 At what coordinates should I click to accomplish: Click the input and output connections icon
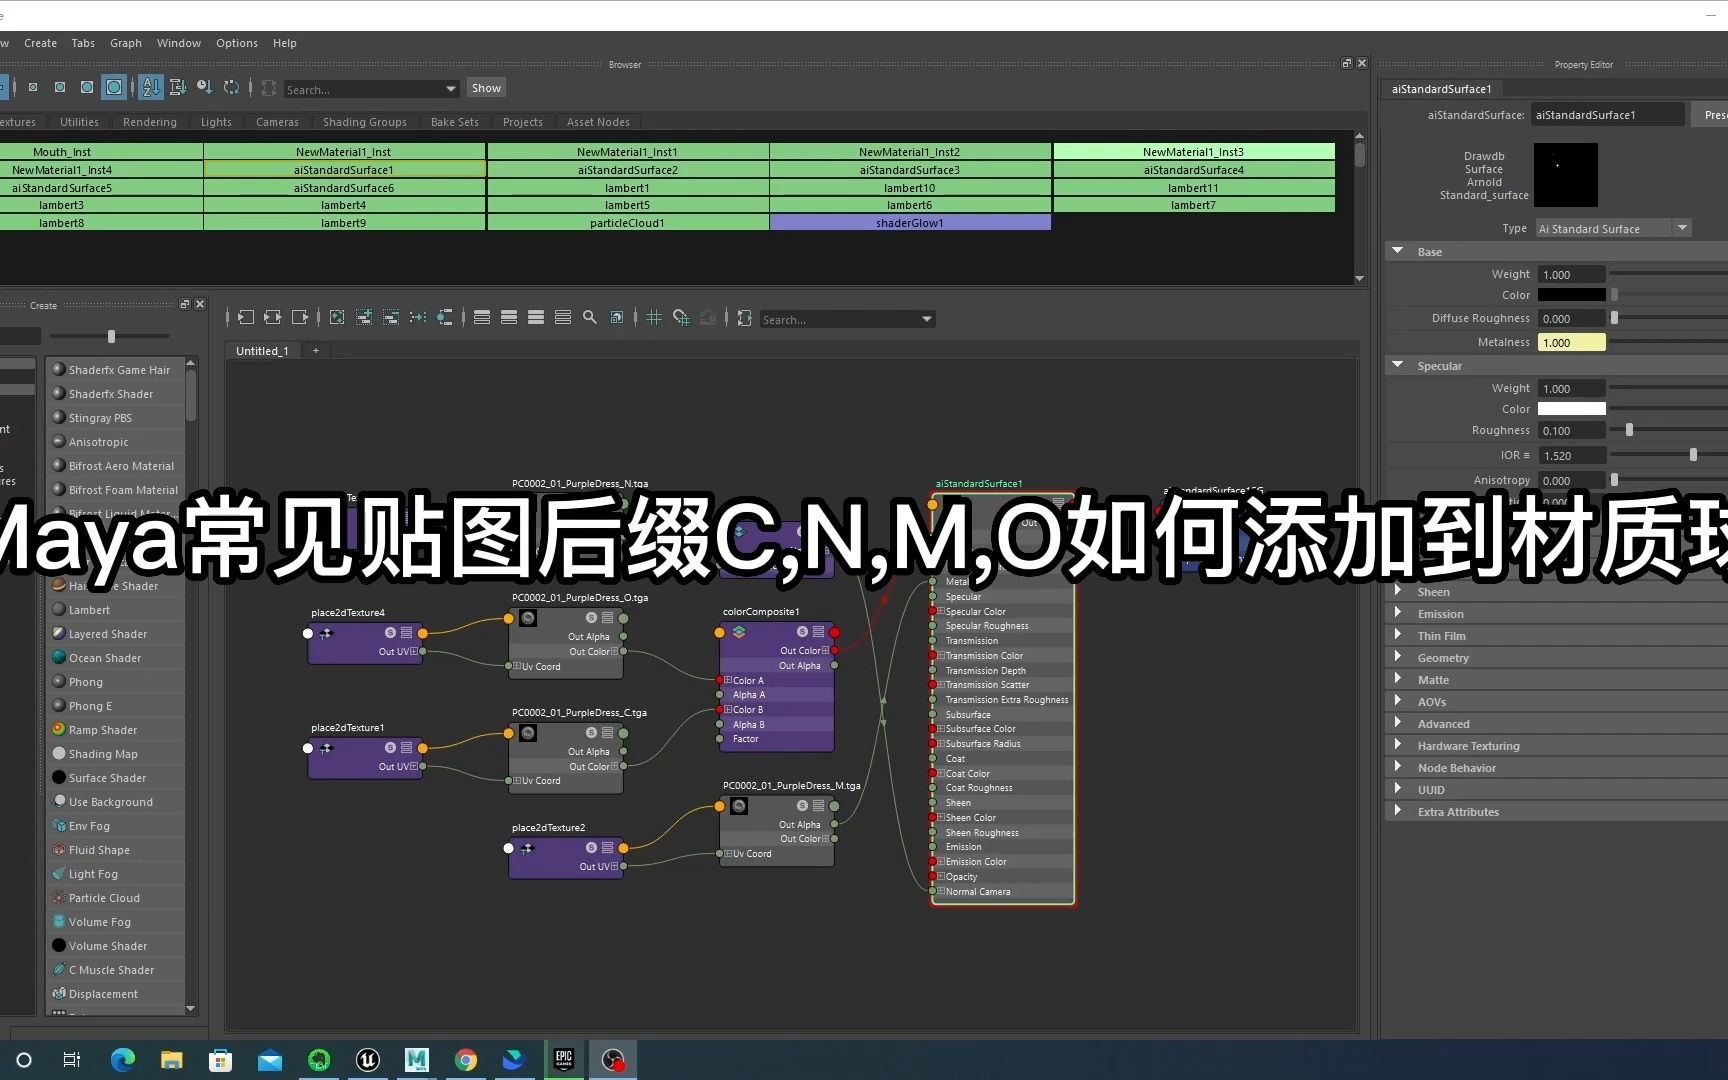272,317
